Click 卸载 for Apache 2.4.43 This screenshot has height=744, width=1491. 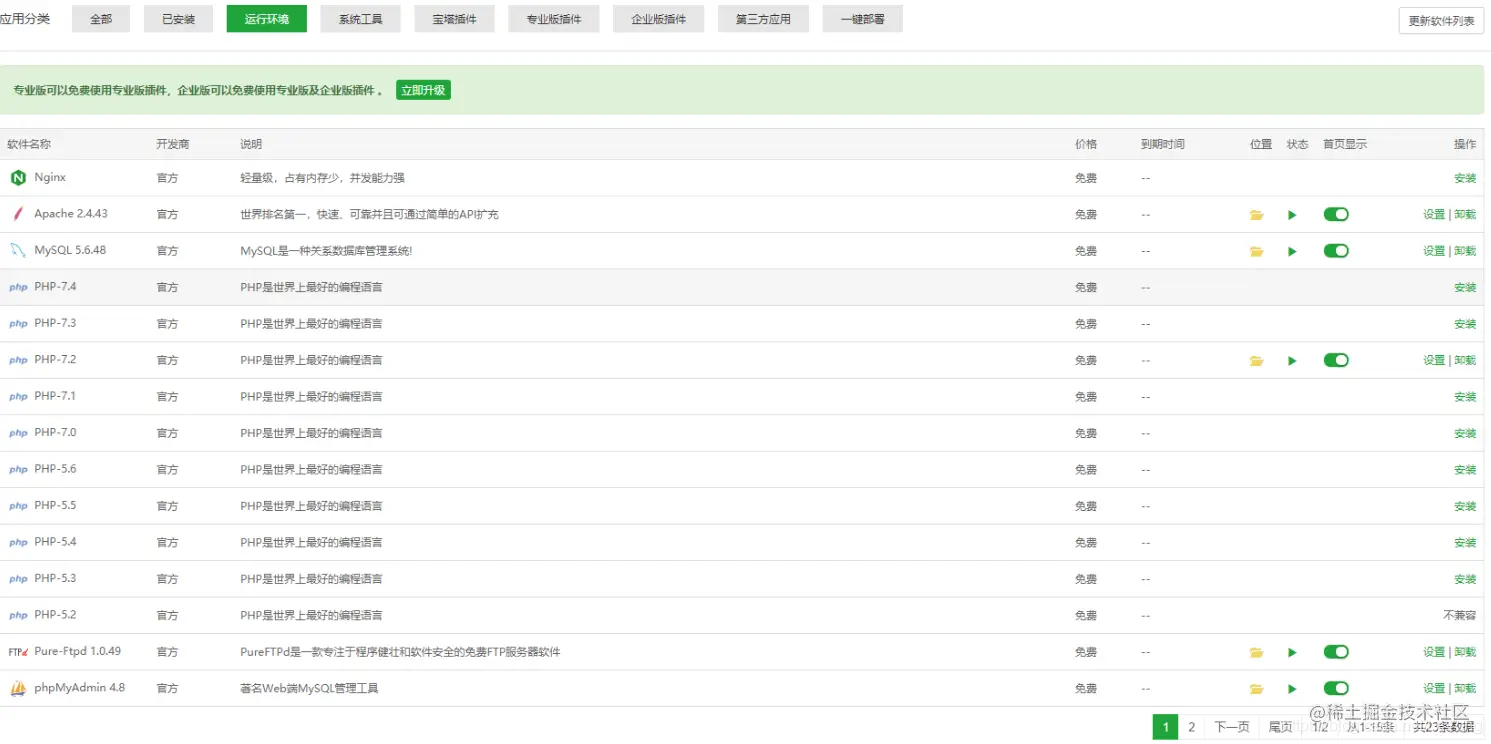[1465, 214]
